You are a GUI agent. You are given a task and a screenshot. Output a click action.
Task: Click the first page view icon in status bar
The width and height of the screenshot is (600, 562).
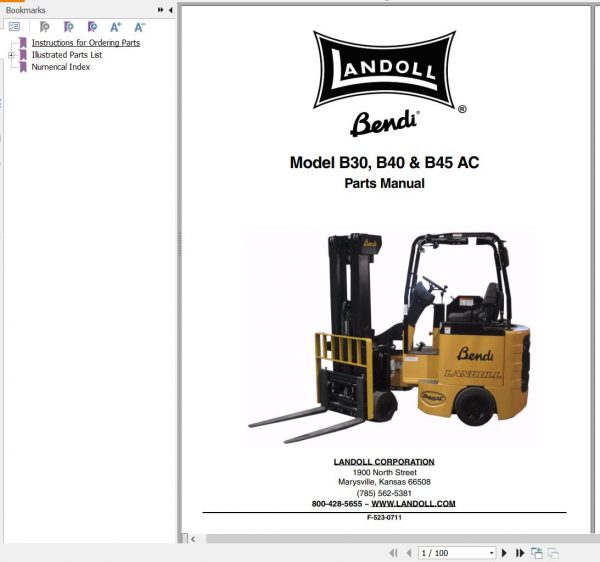[537, 553]
